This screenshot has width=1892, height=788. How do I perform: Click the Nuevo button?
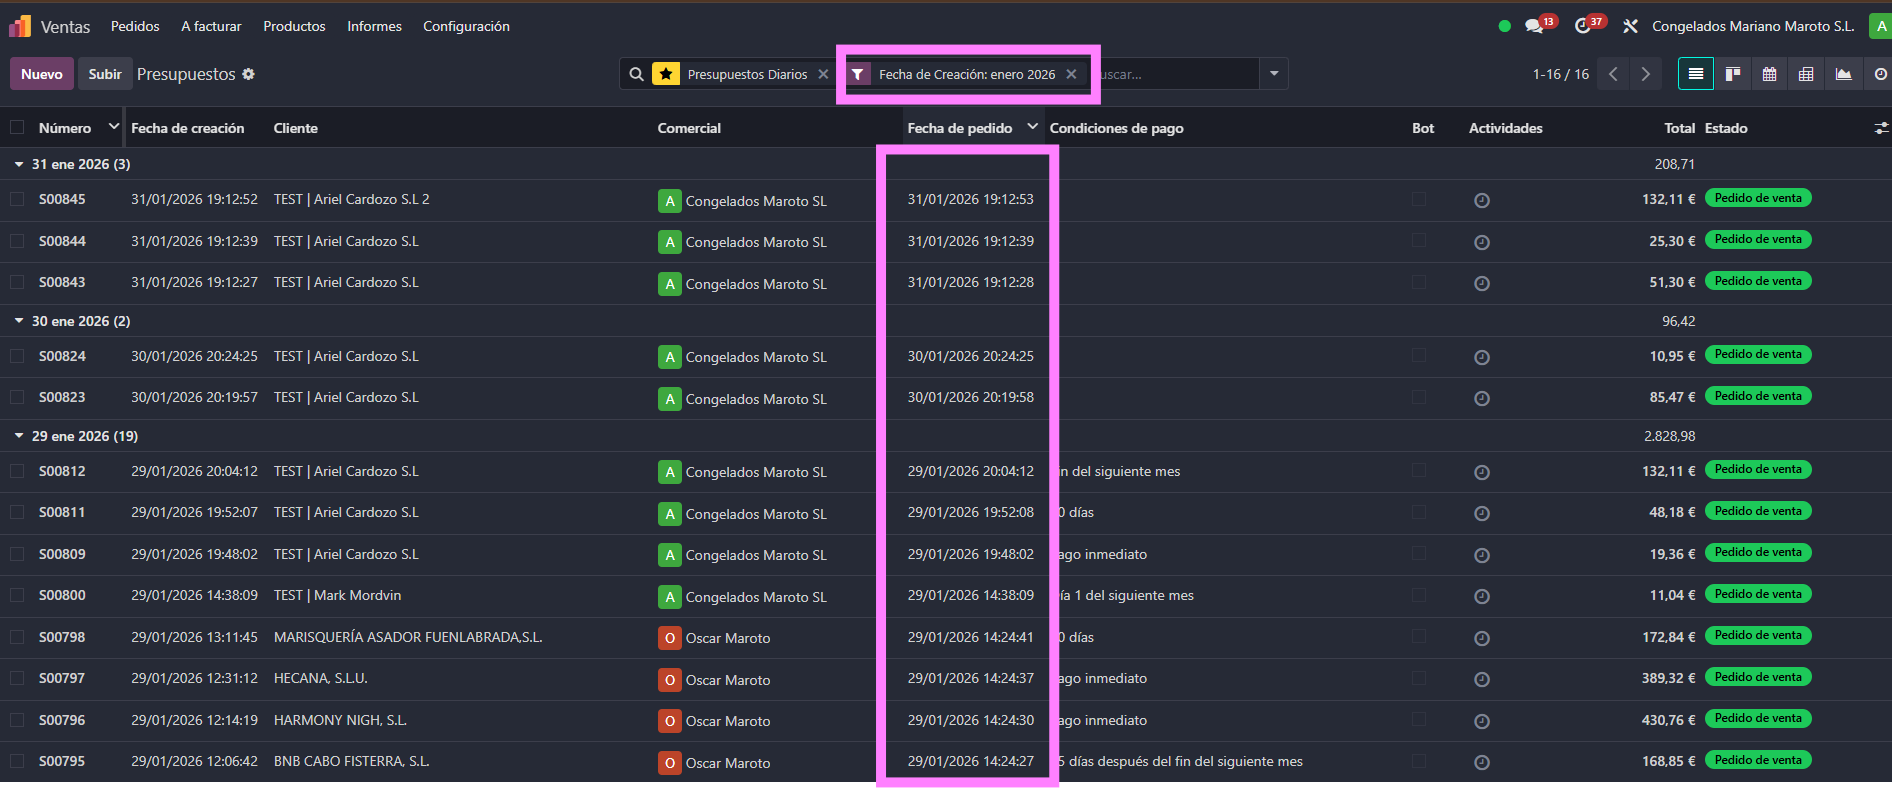[42, 74]
